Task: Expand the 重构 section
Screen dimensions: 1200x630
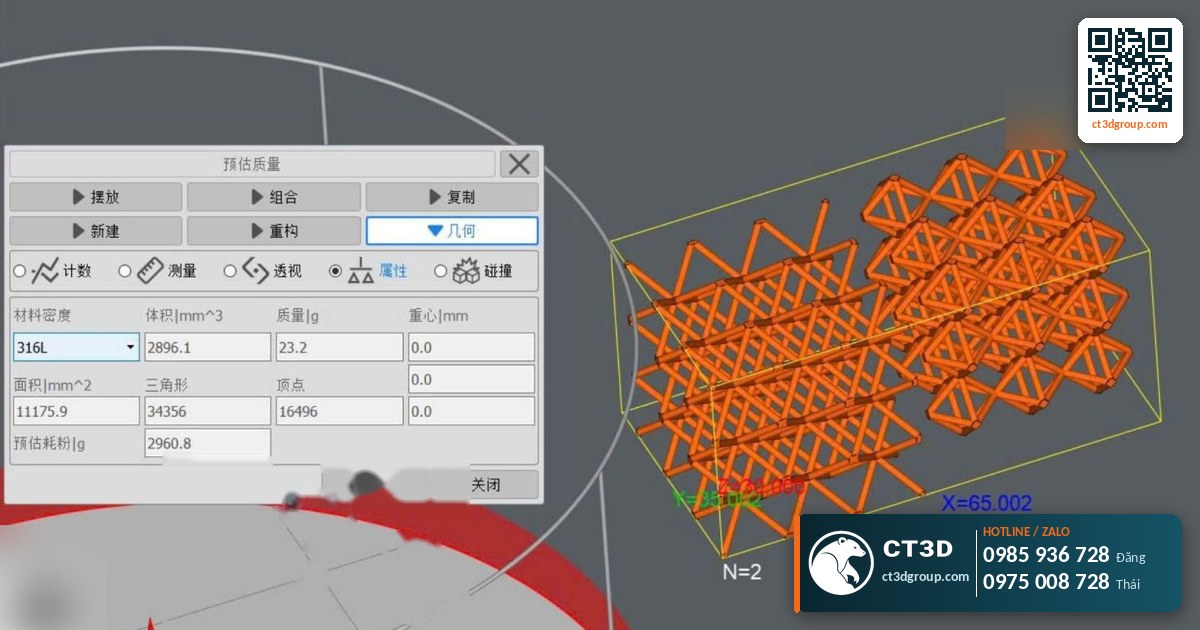Action: tap(274, 231)
